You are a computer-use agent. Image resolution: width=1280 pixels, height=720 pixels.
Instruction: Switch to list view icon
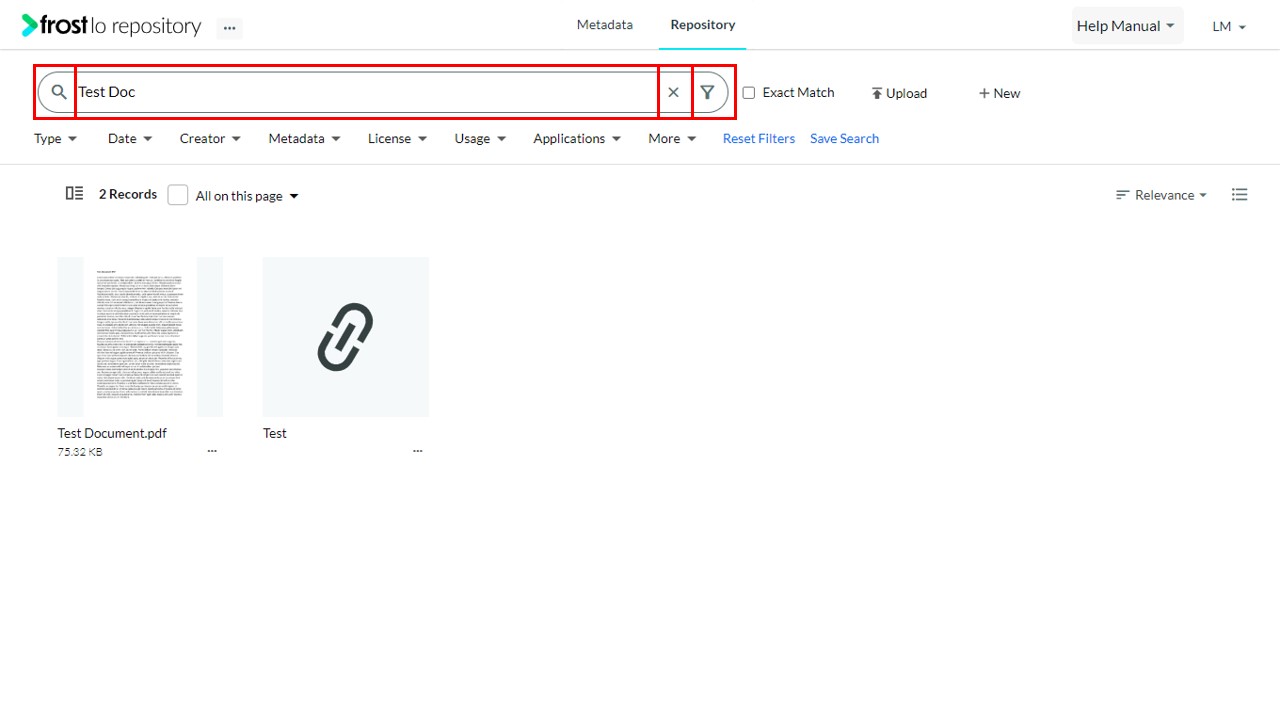[x=1240, y=195]
